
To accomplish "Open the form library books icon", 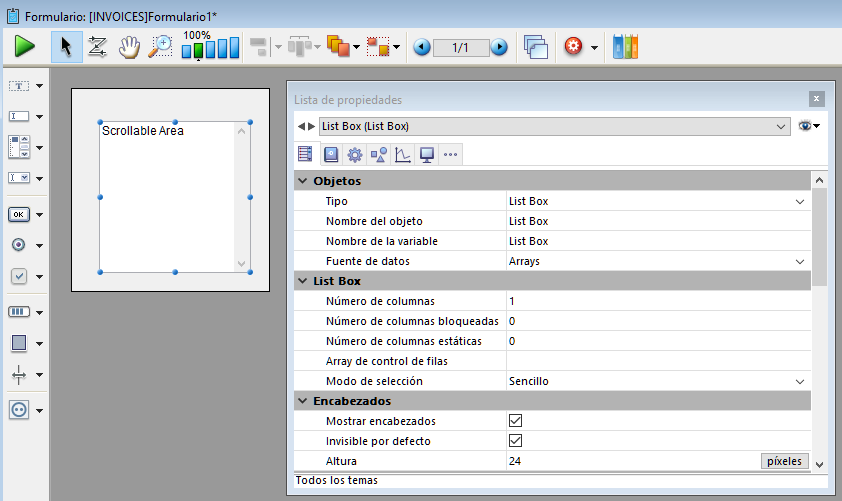I will (x=625, y=46).
